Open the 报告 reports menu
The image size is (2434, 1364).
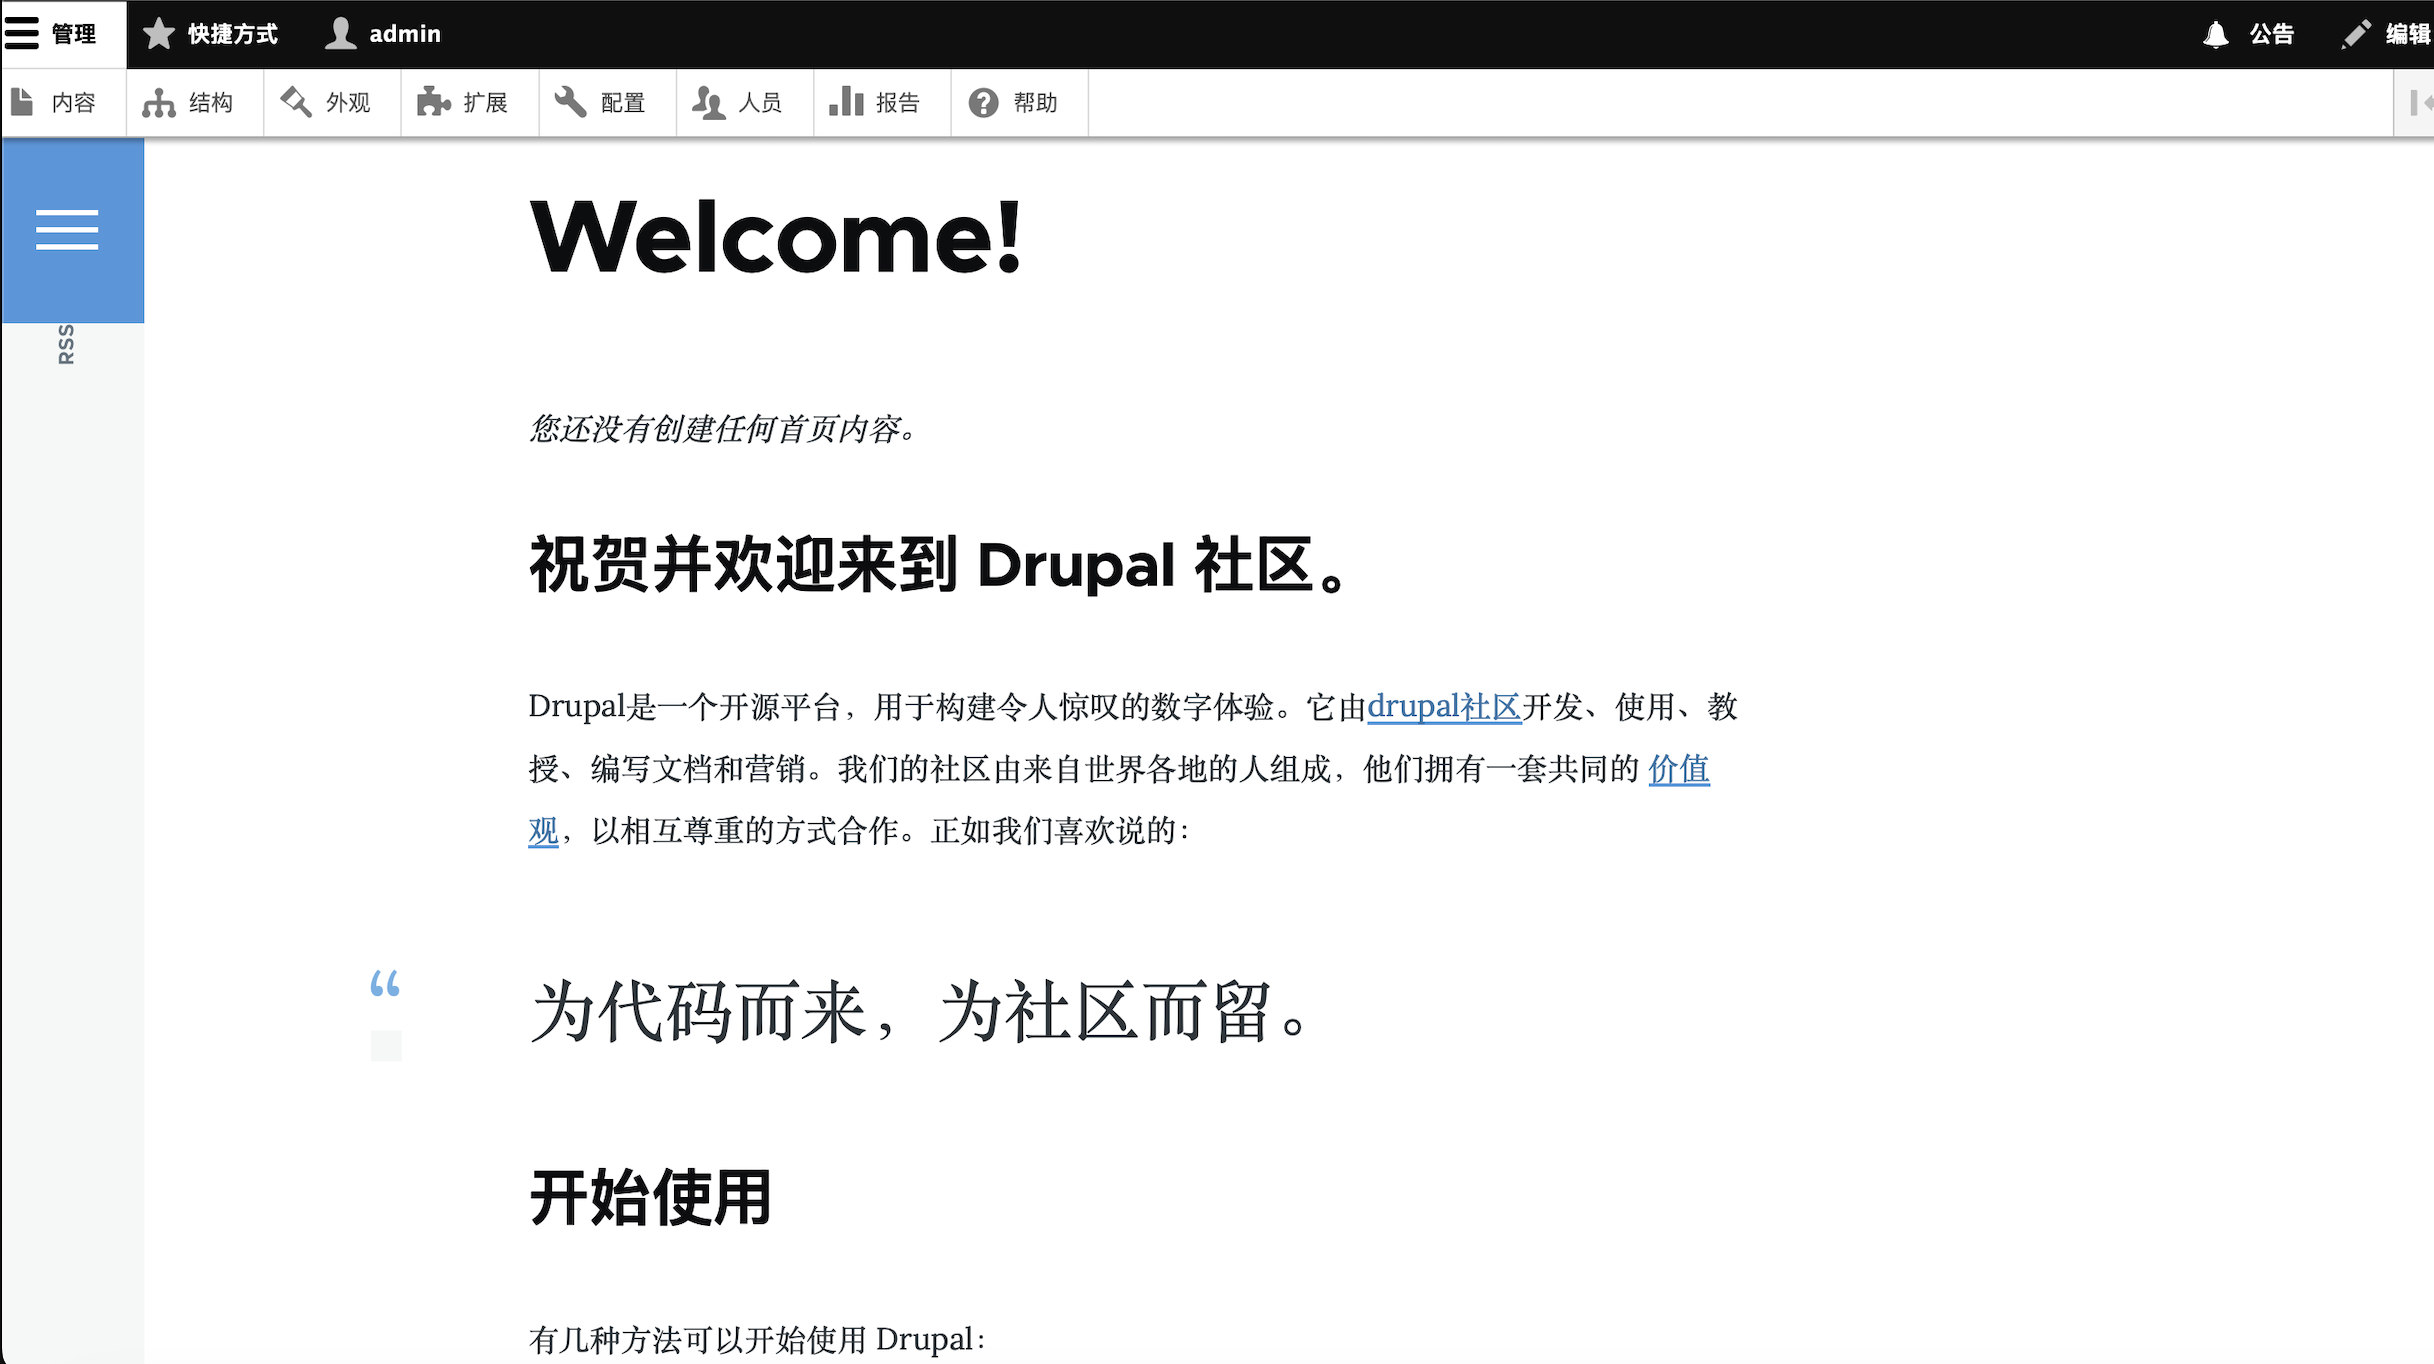[x=882, y=102]
